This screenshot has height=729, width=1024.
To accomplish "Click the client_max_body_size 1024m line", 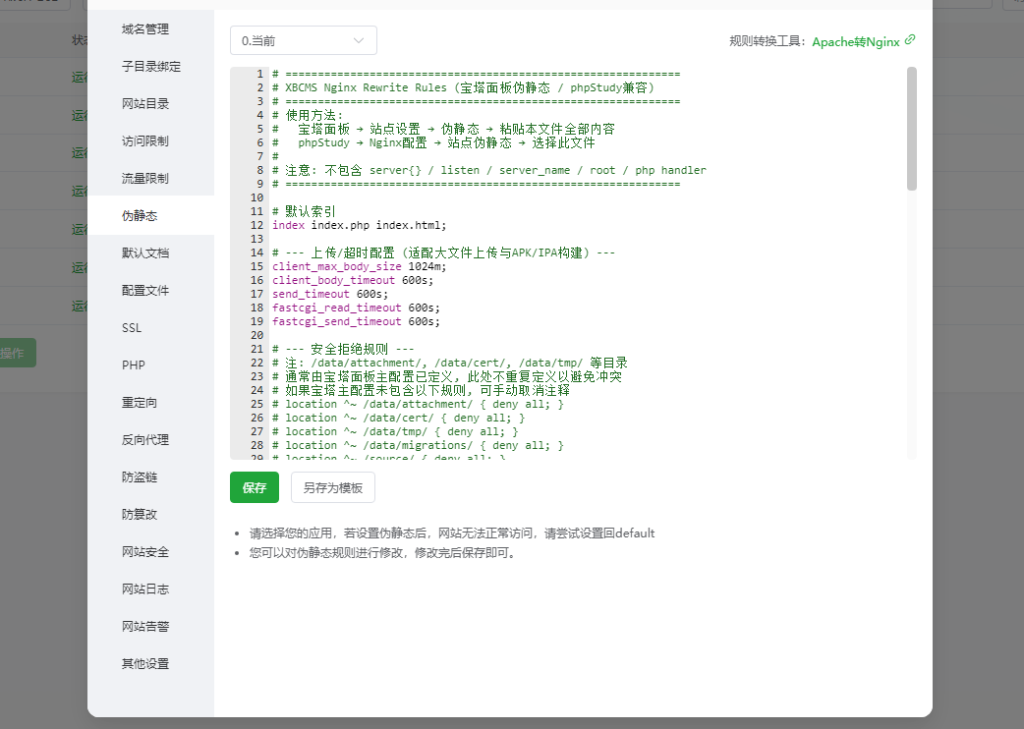I will [359, 267].
